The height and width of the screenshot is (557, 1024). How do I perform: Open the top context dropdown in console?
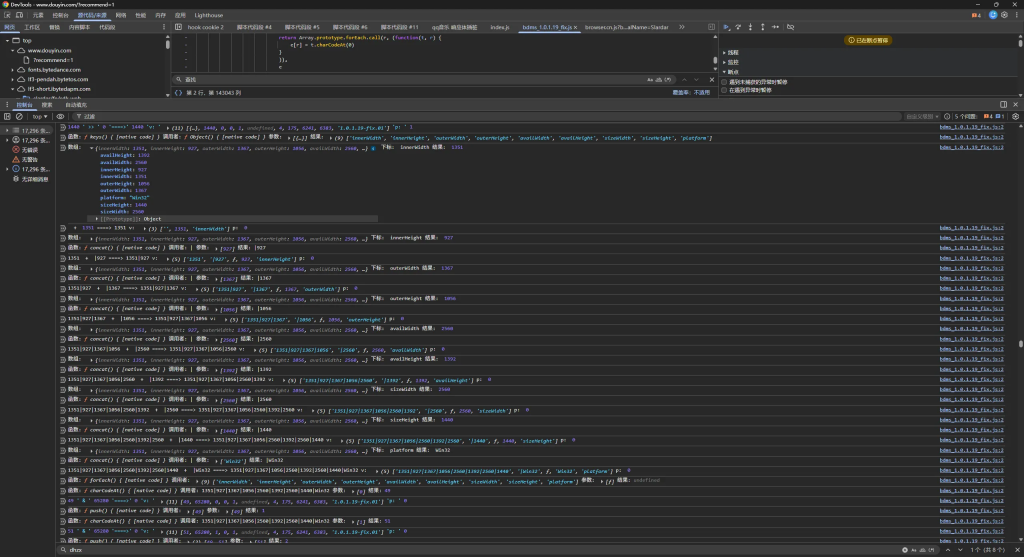tap(40, 116)
